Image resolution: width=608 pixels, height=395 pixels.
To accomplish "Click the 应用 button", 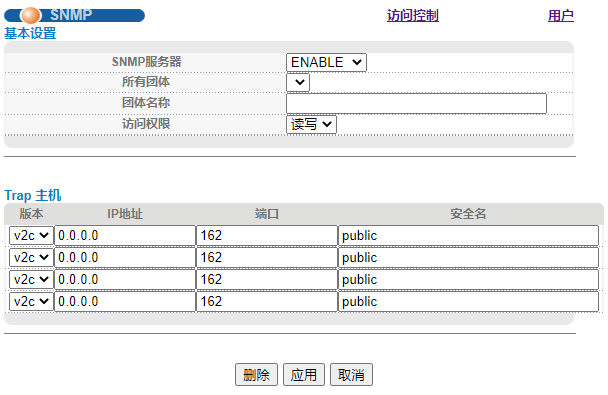I will coord(304,374).
